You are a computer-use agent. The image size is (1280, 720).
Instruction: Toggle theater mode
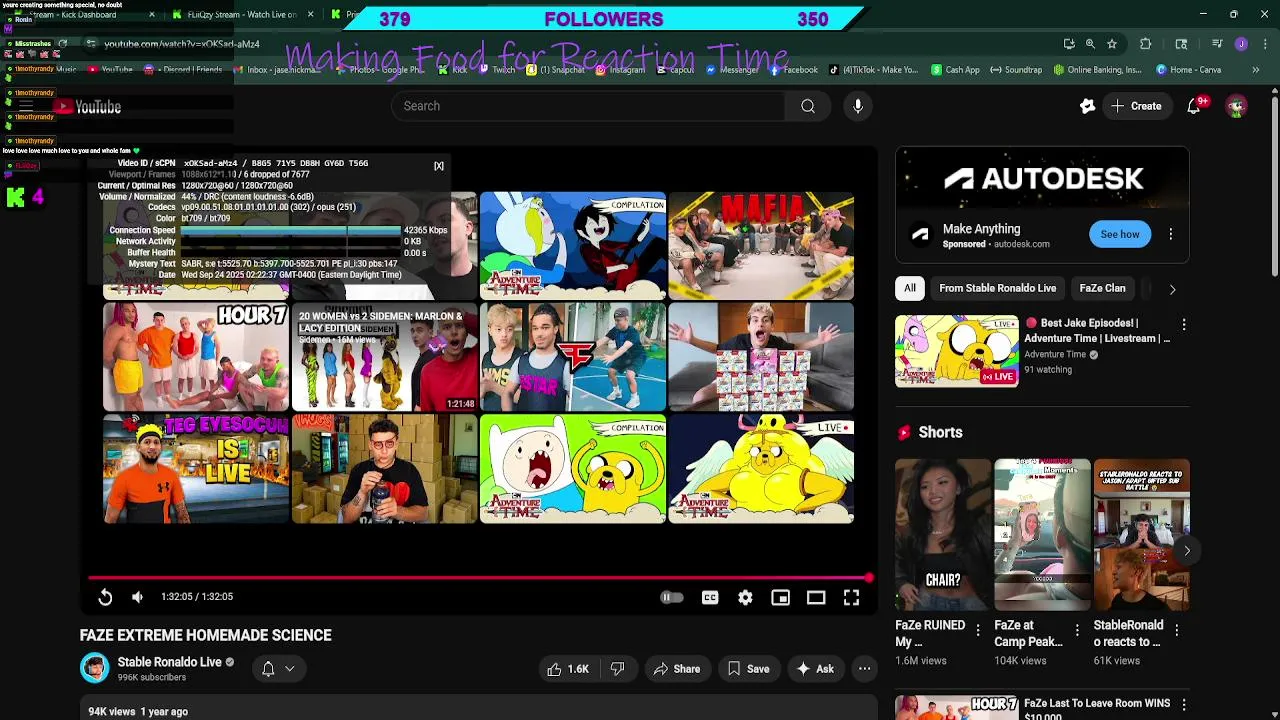coord(816,597)
